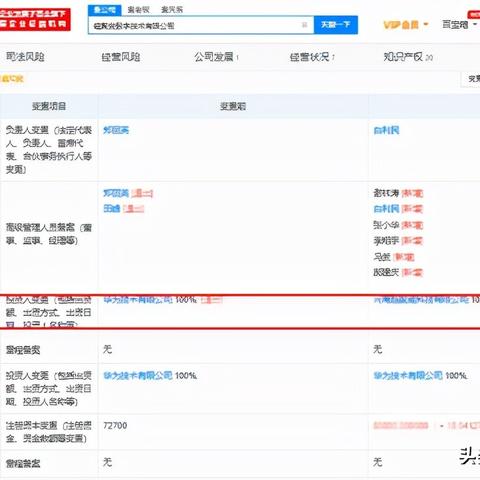This screenshot has height=480, width=480.
Task: Click the 注册资本变更 row label
Action: click(x=49, y=432)
